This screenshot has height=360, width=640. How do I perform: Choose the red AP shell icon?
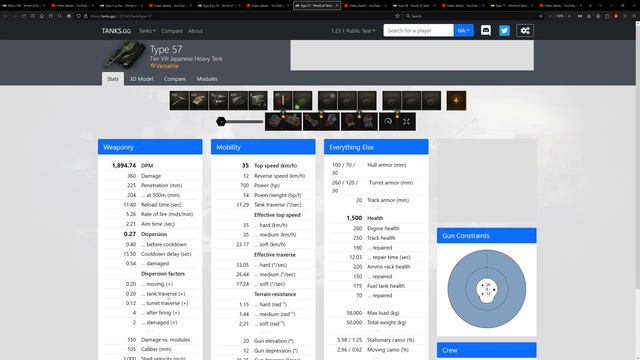[283, 100]
